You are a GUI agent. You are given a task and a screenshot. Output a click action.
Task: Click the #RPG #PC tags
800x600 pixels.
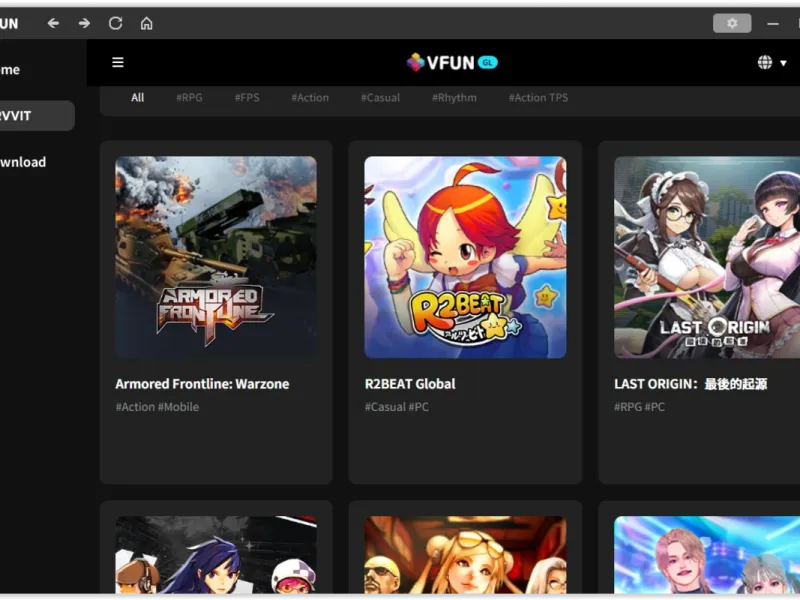pos(639,407)
